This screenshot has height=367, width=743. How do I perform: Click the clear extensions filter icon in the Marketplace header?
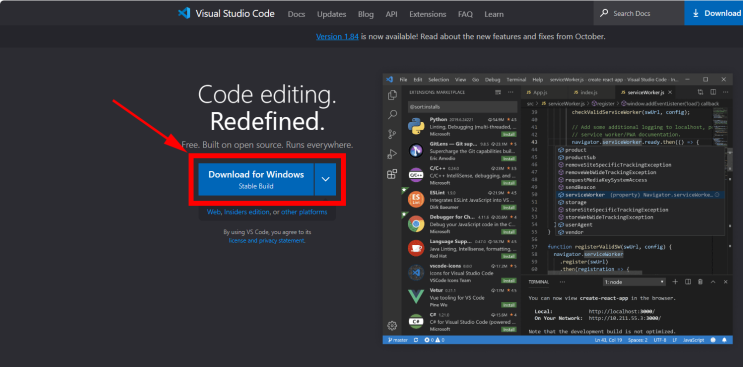coord(498,92)
